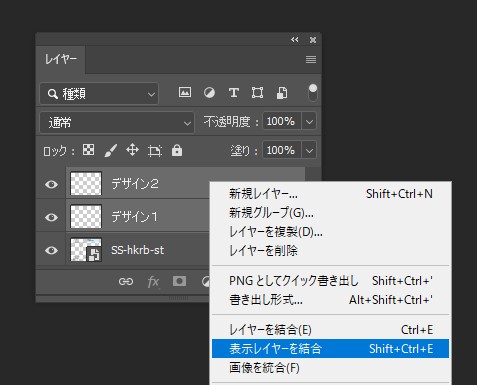Hide the デザイン1 layer

[51, 217]
